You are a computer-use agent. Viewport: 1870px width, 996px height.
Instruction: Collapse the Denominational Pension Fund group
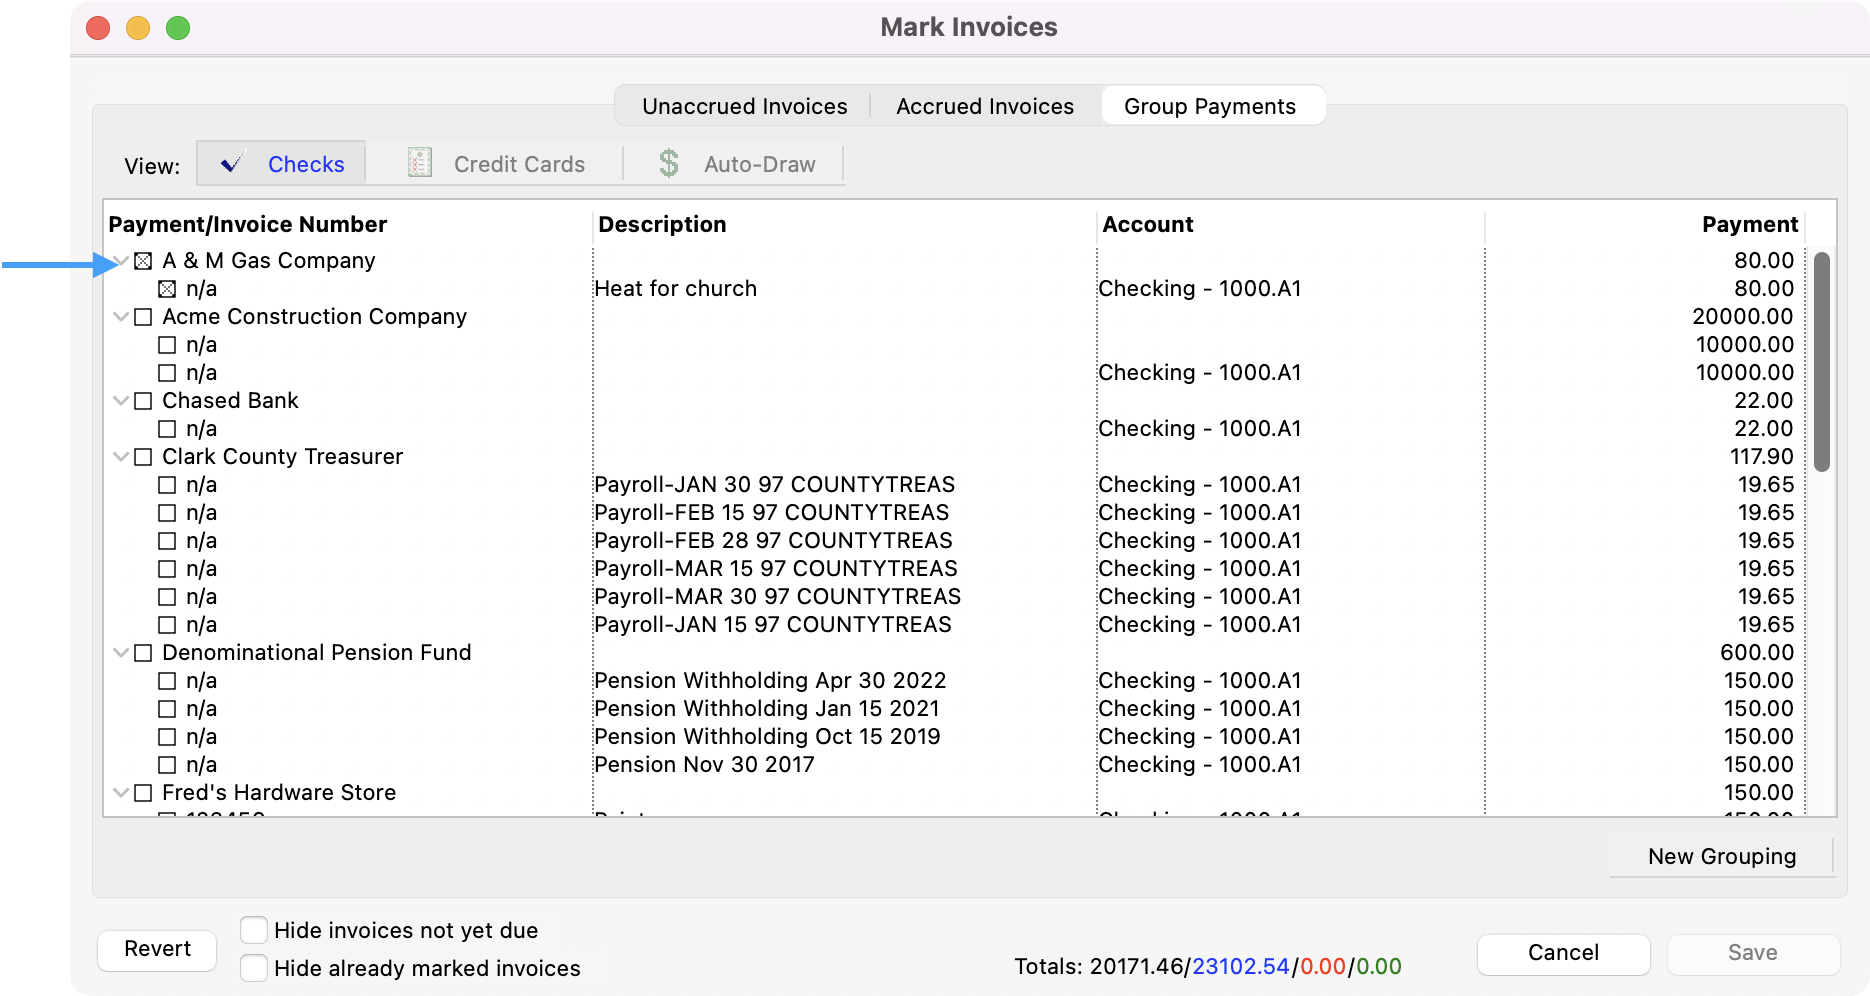(x=121, y=653)
